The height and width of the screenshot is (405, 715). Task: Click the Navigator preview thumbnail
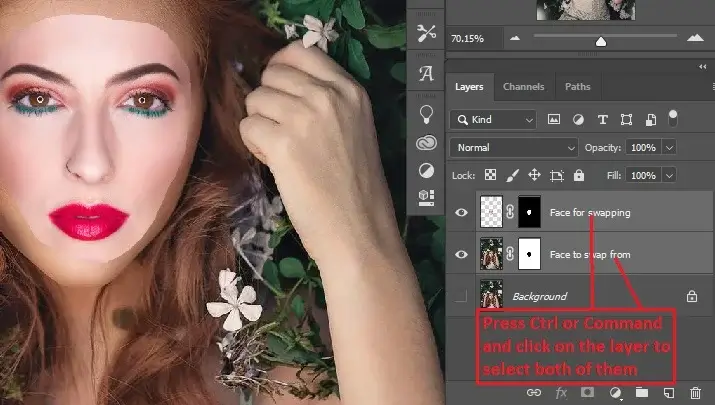pyautogui.click(x=586, y=10)
